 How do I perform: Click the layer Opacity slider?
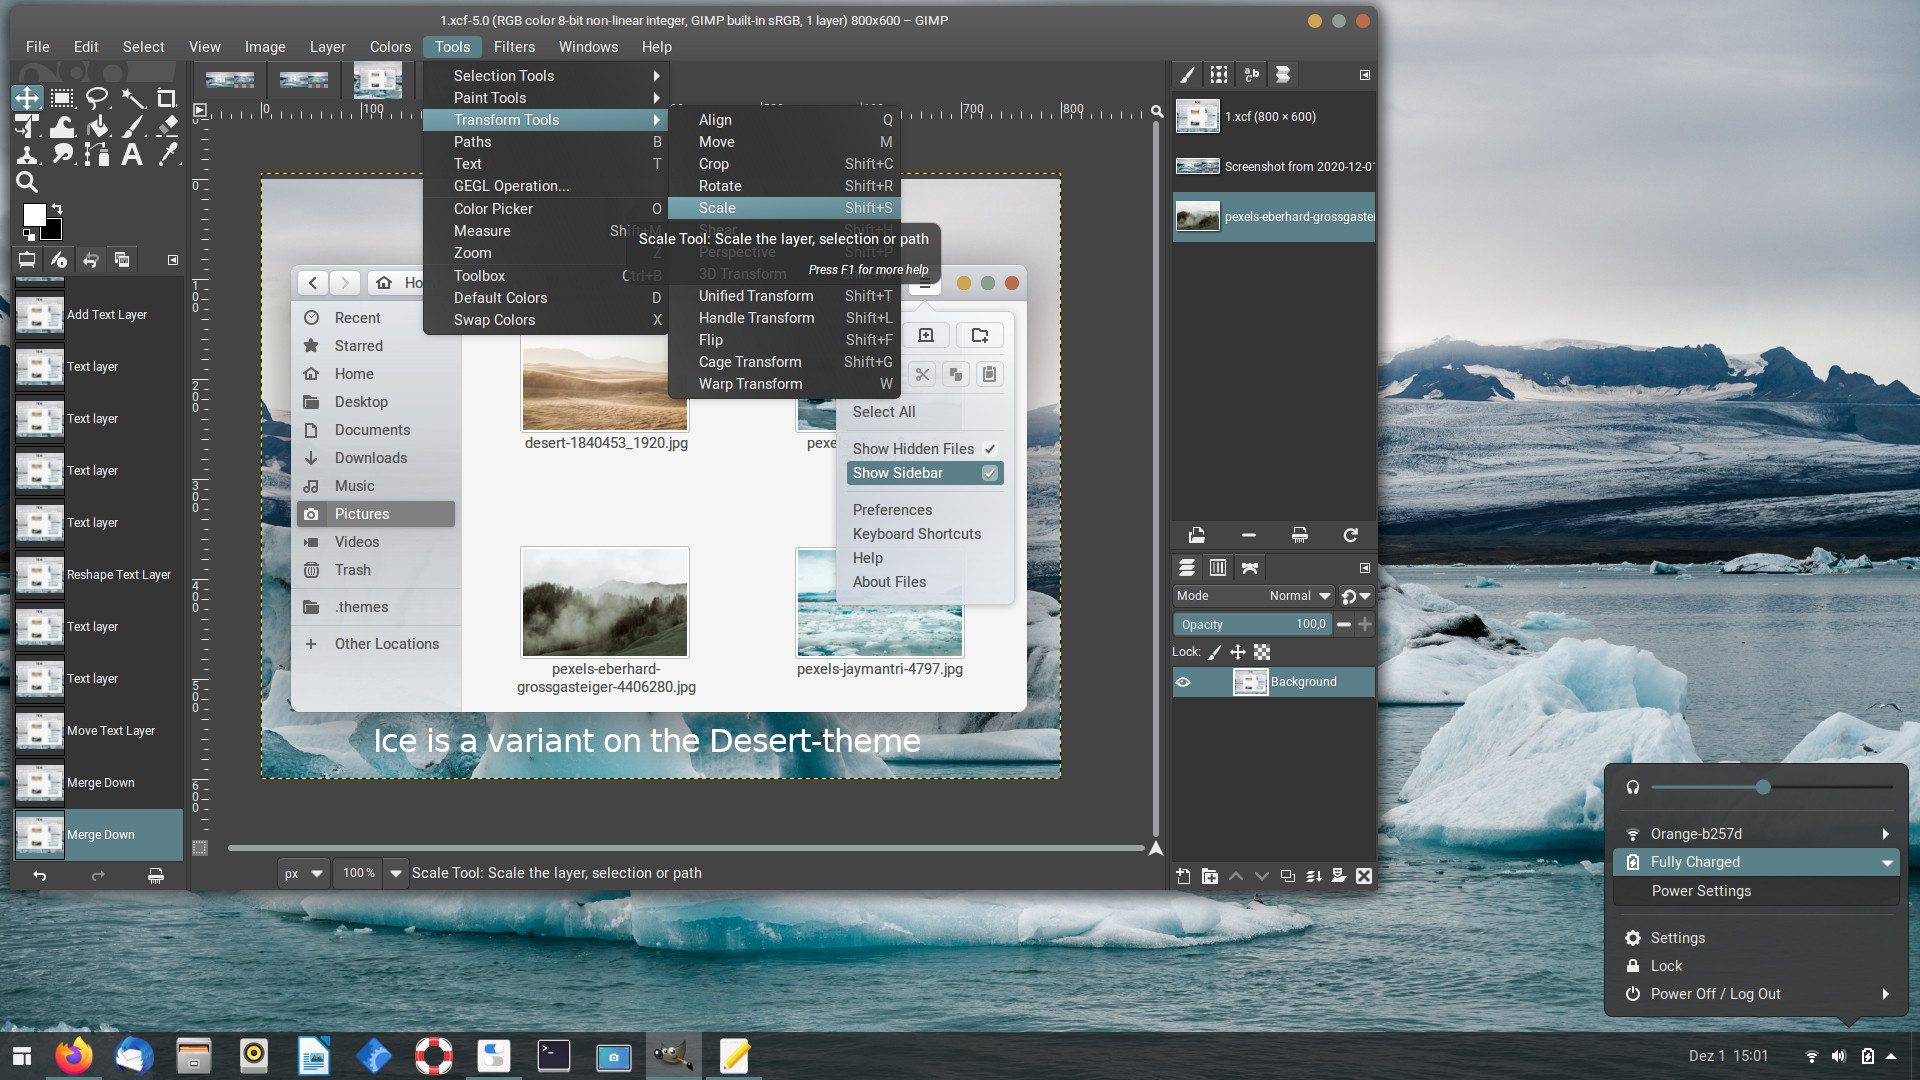tap(1252, 625)
